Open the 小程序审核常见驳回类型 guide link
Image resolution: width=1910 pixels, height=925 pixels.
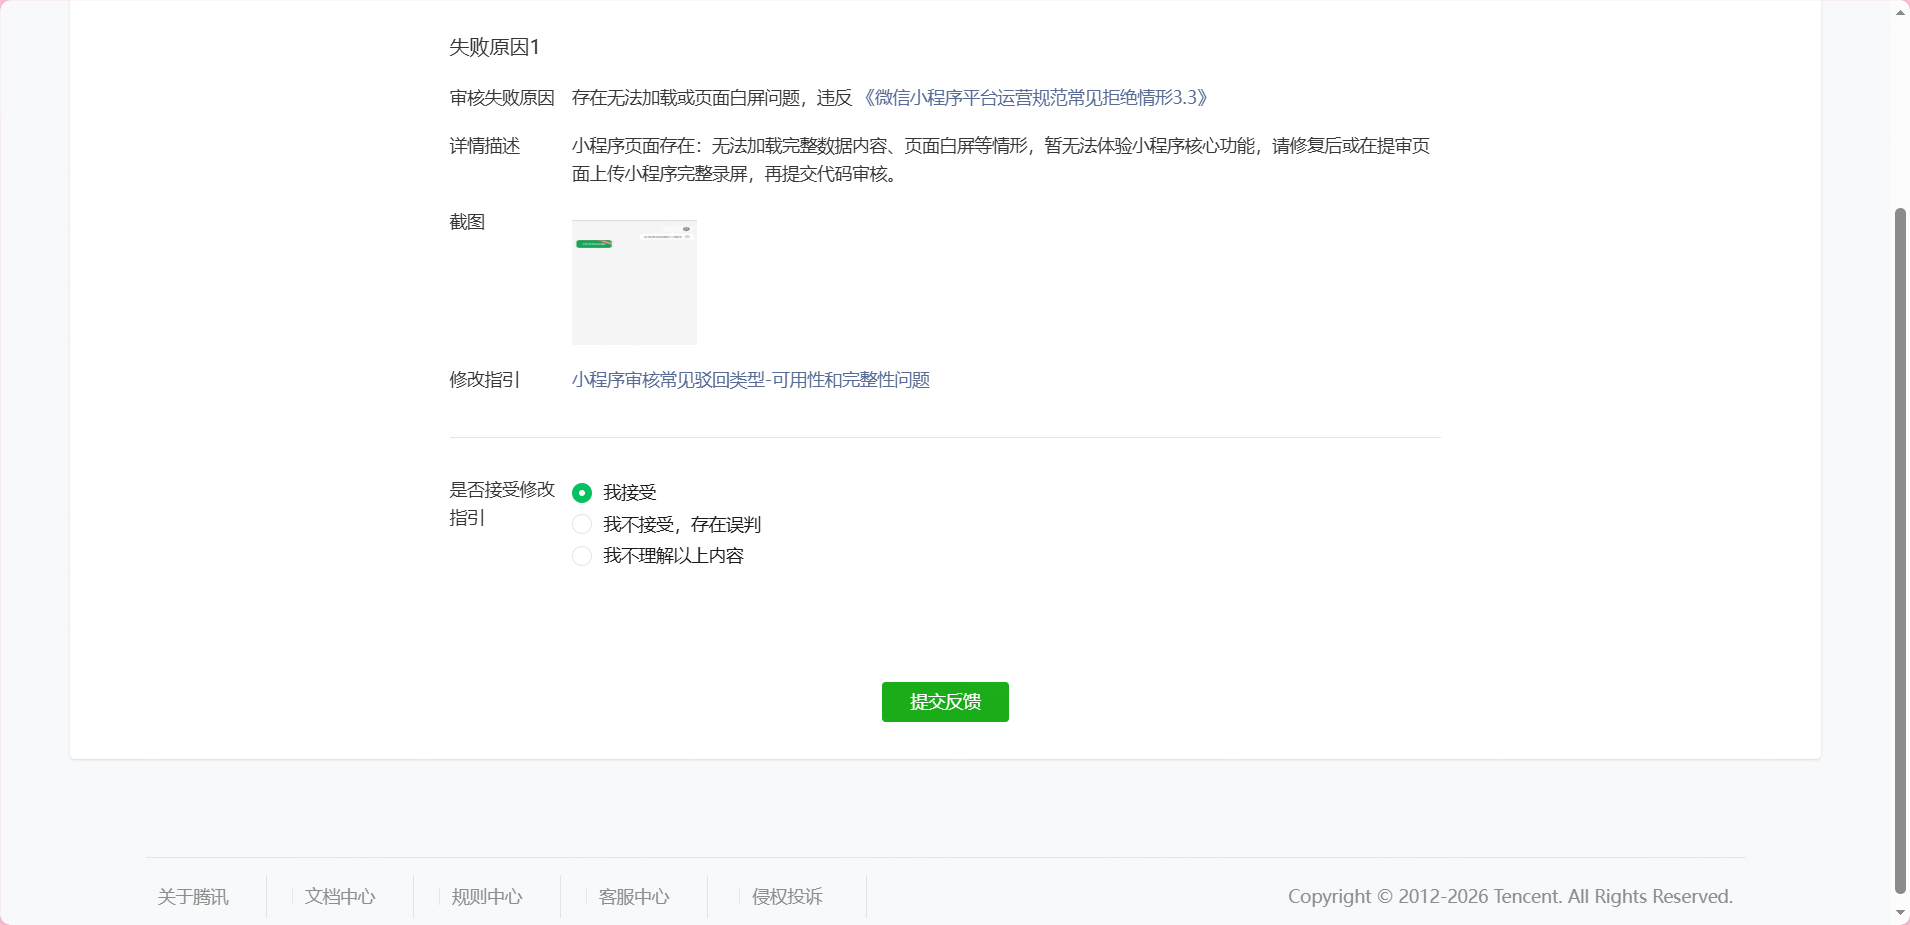pos(750,380)
